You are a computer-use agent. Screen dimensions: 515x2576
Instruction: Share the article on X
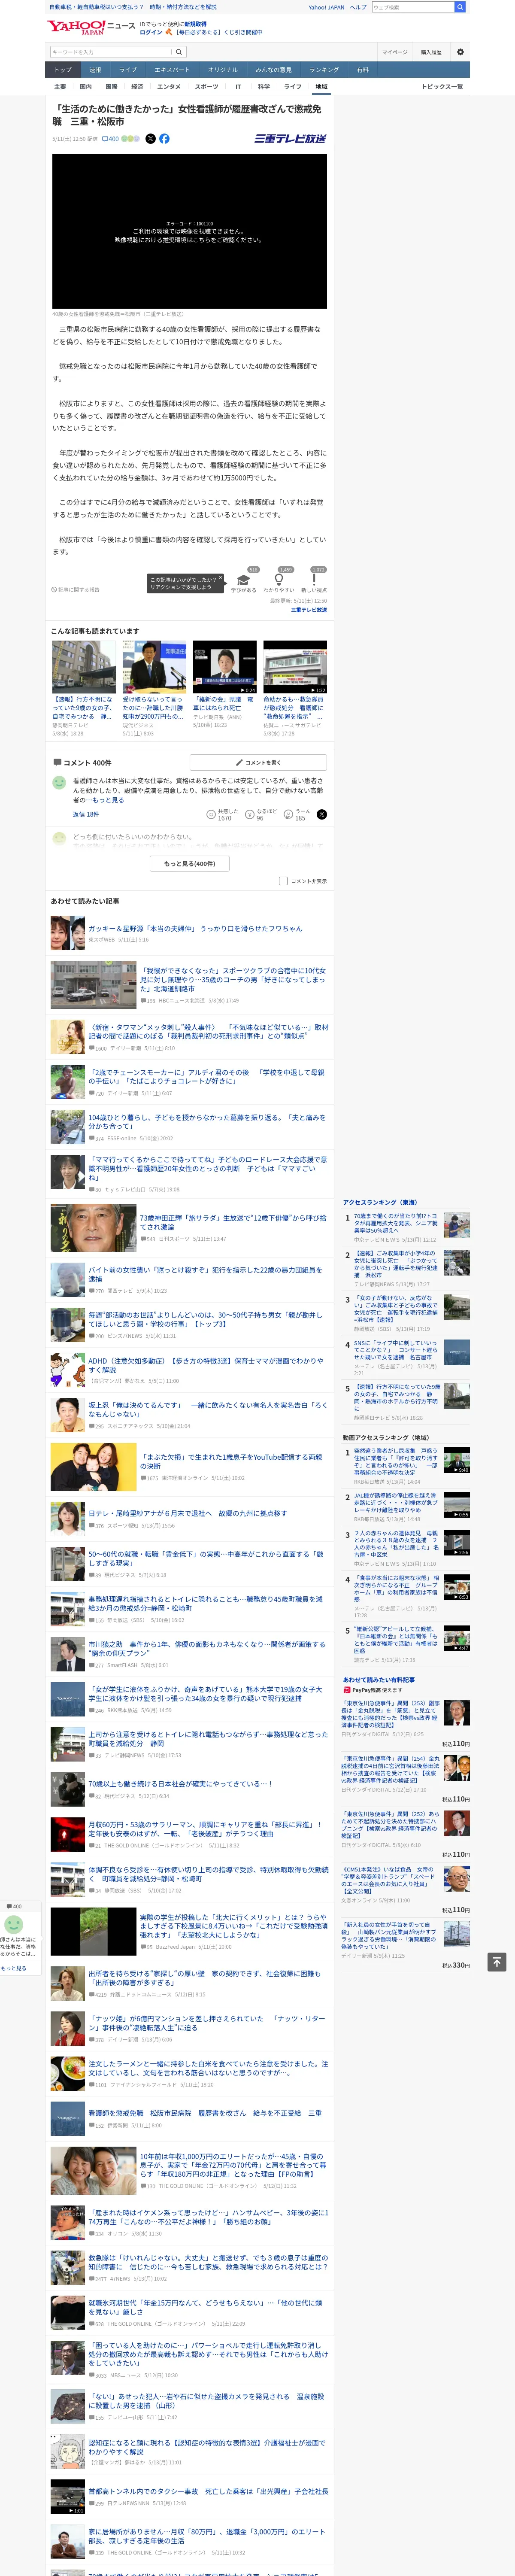coord(151,139)
